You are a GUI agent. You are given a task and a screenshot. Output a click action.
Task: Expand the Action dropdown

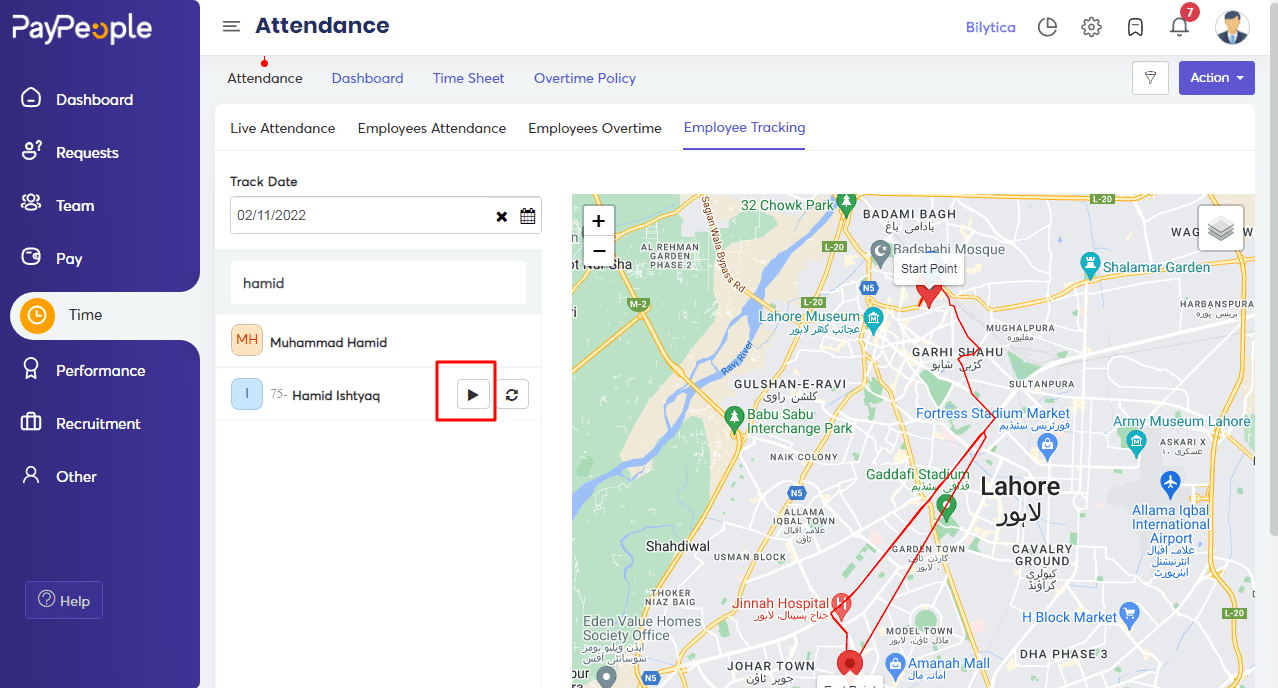click(1216, 78)
